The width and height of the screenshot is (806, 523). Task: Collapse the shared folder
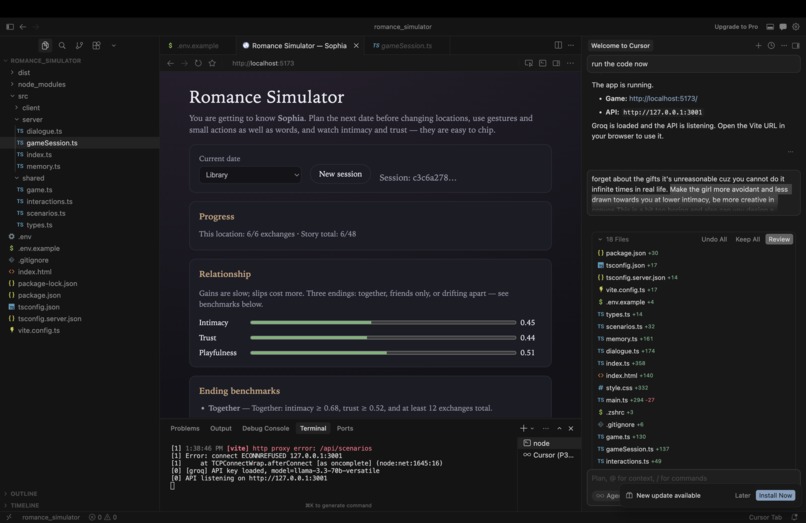33,178
